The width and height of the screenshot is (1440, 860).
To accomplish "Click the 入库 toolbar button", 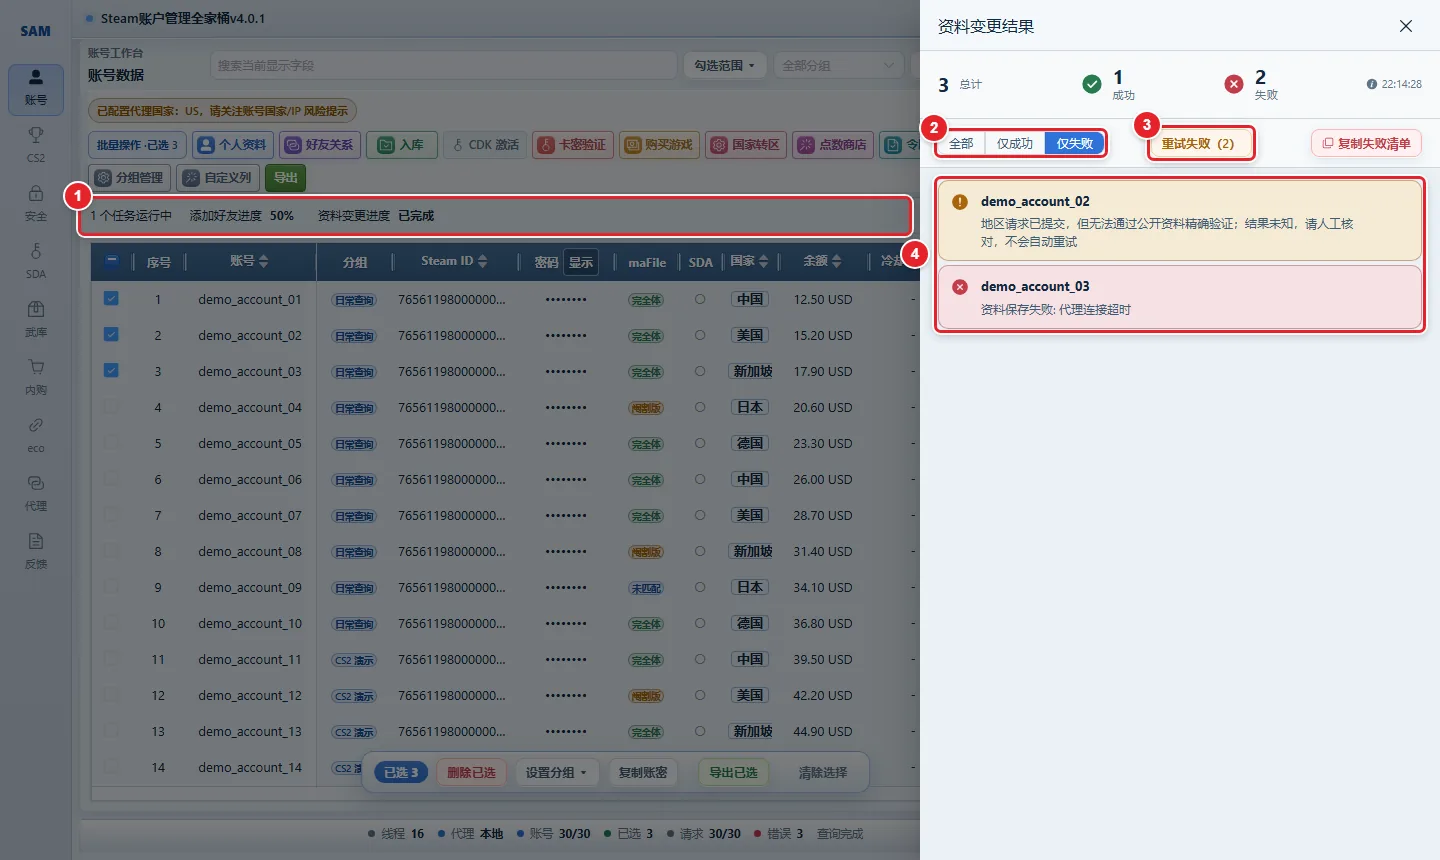I will [401, 145].
